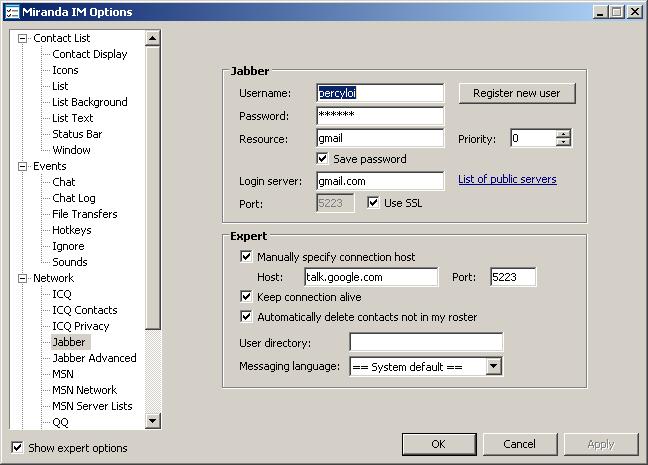648x465 pixels.
Task: Click the Priority value field
Action: (533, 138)
